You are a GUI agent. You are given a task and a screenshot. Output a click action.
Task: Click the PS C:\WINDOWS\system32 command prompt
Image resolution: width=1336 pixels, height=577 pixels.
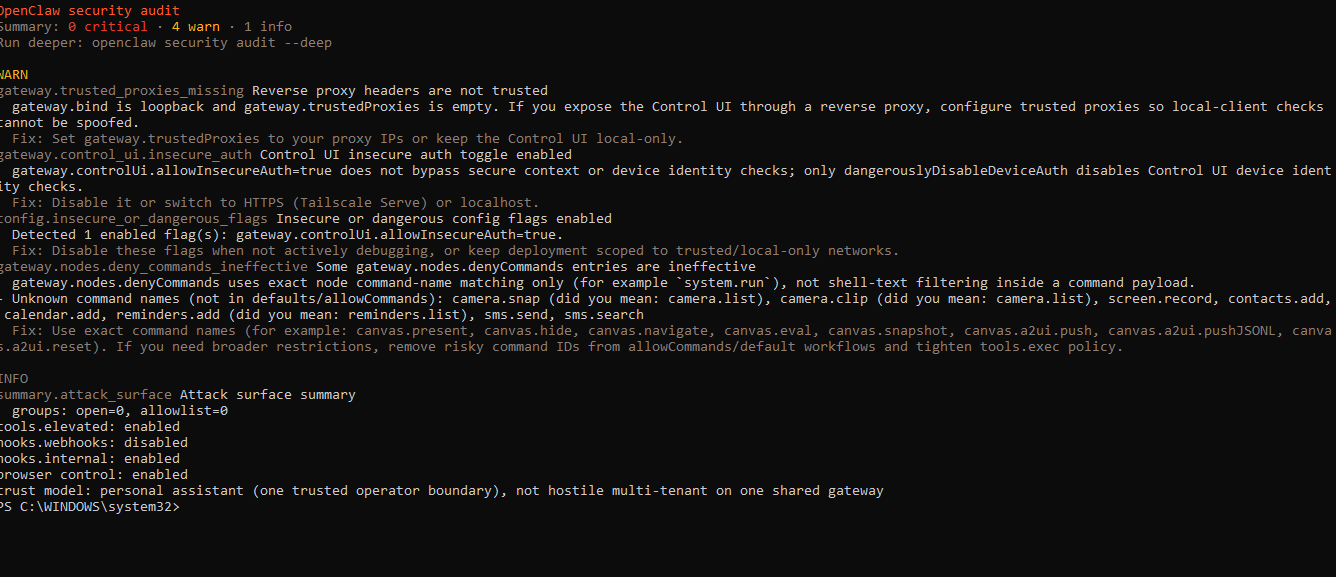click(x=90, y=507)
